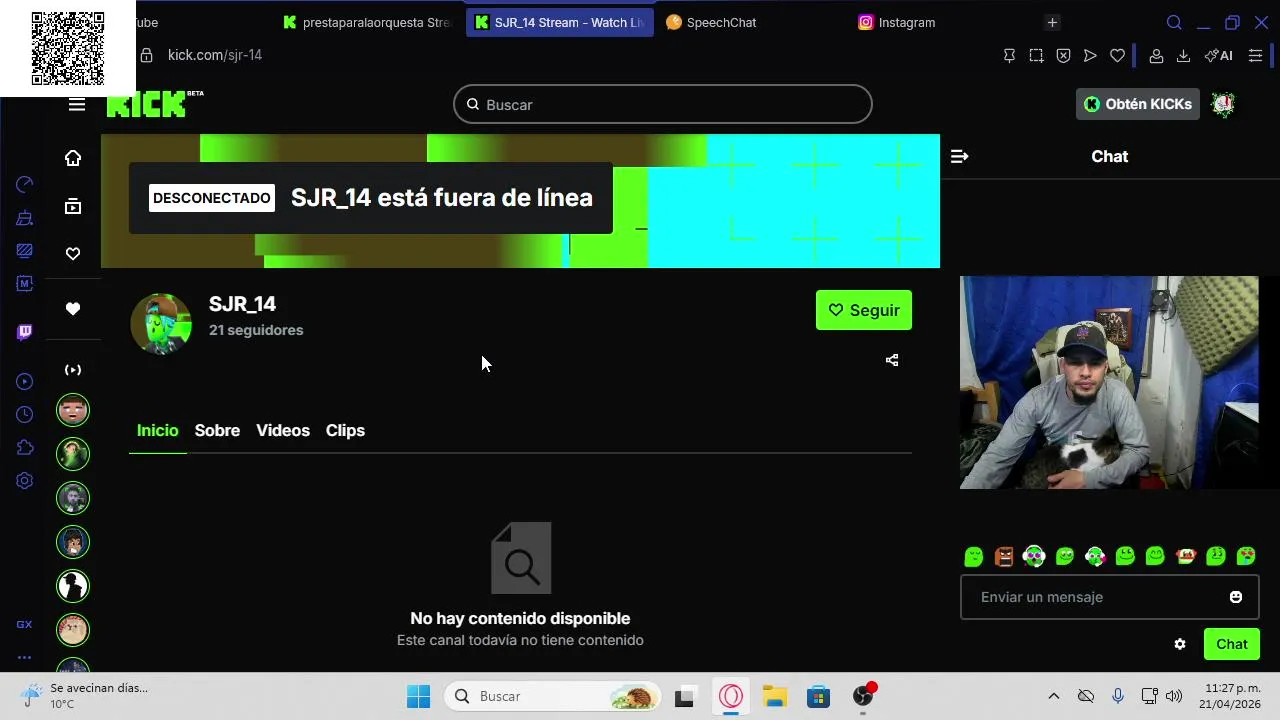Click the snapshot selection icon in toolbar
This screenshot has width=1280, height=720.
(1036, 56)
